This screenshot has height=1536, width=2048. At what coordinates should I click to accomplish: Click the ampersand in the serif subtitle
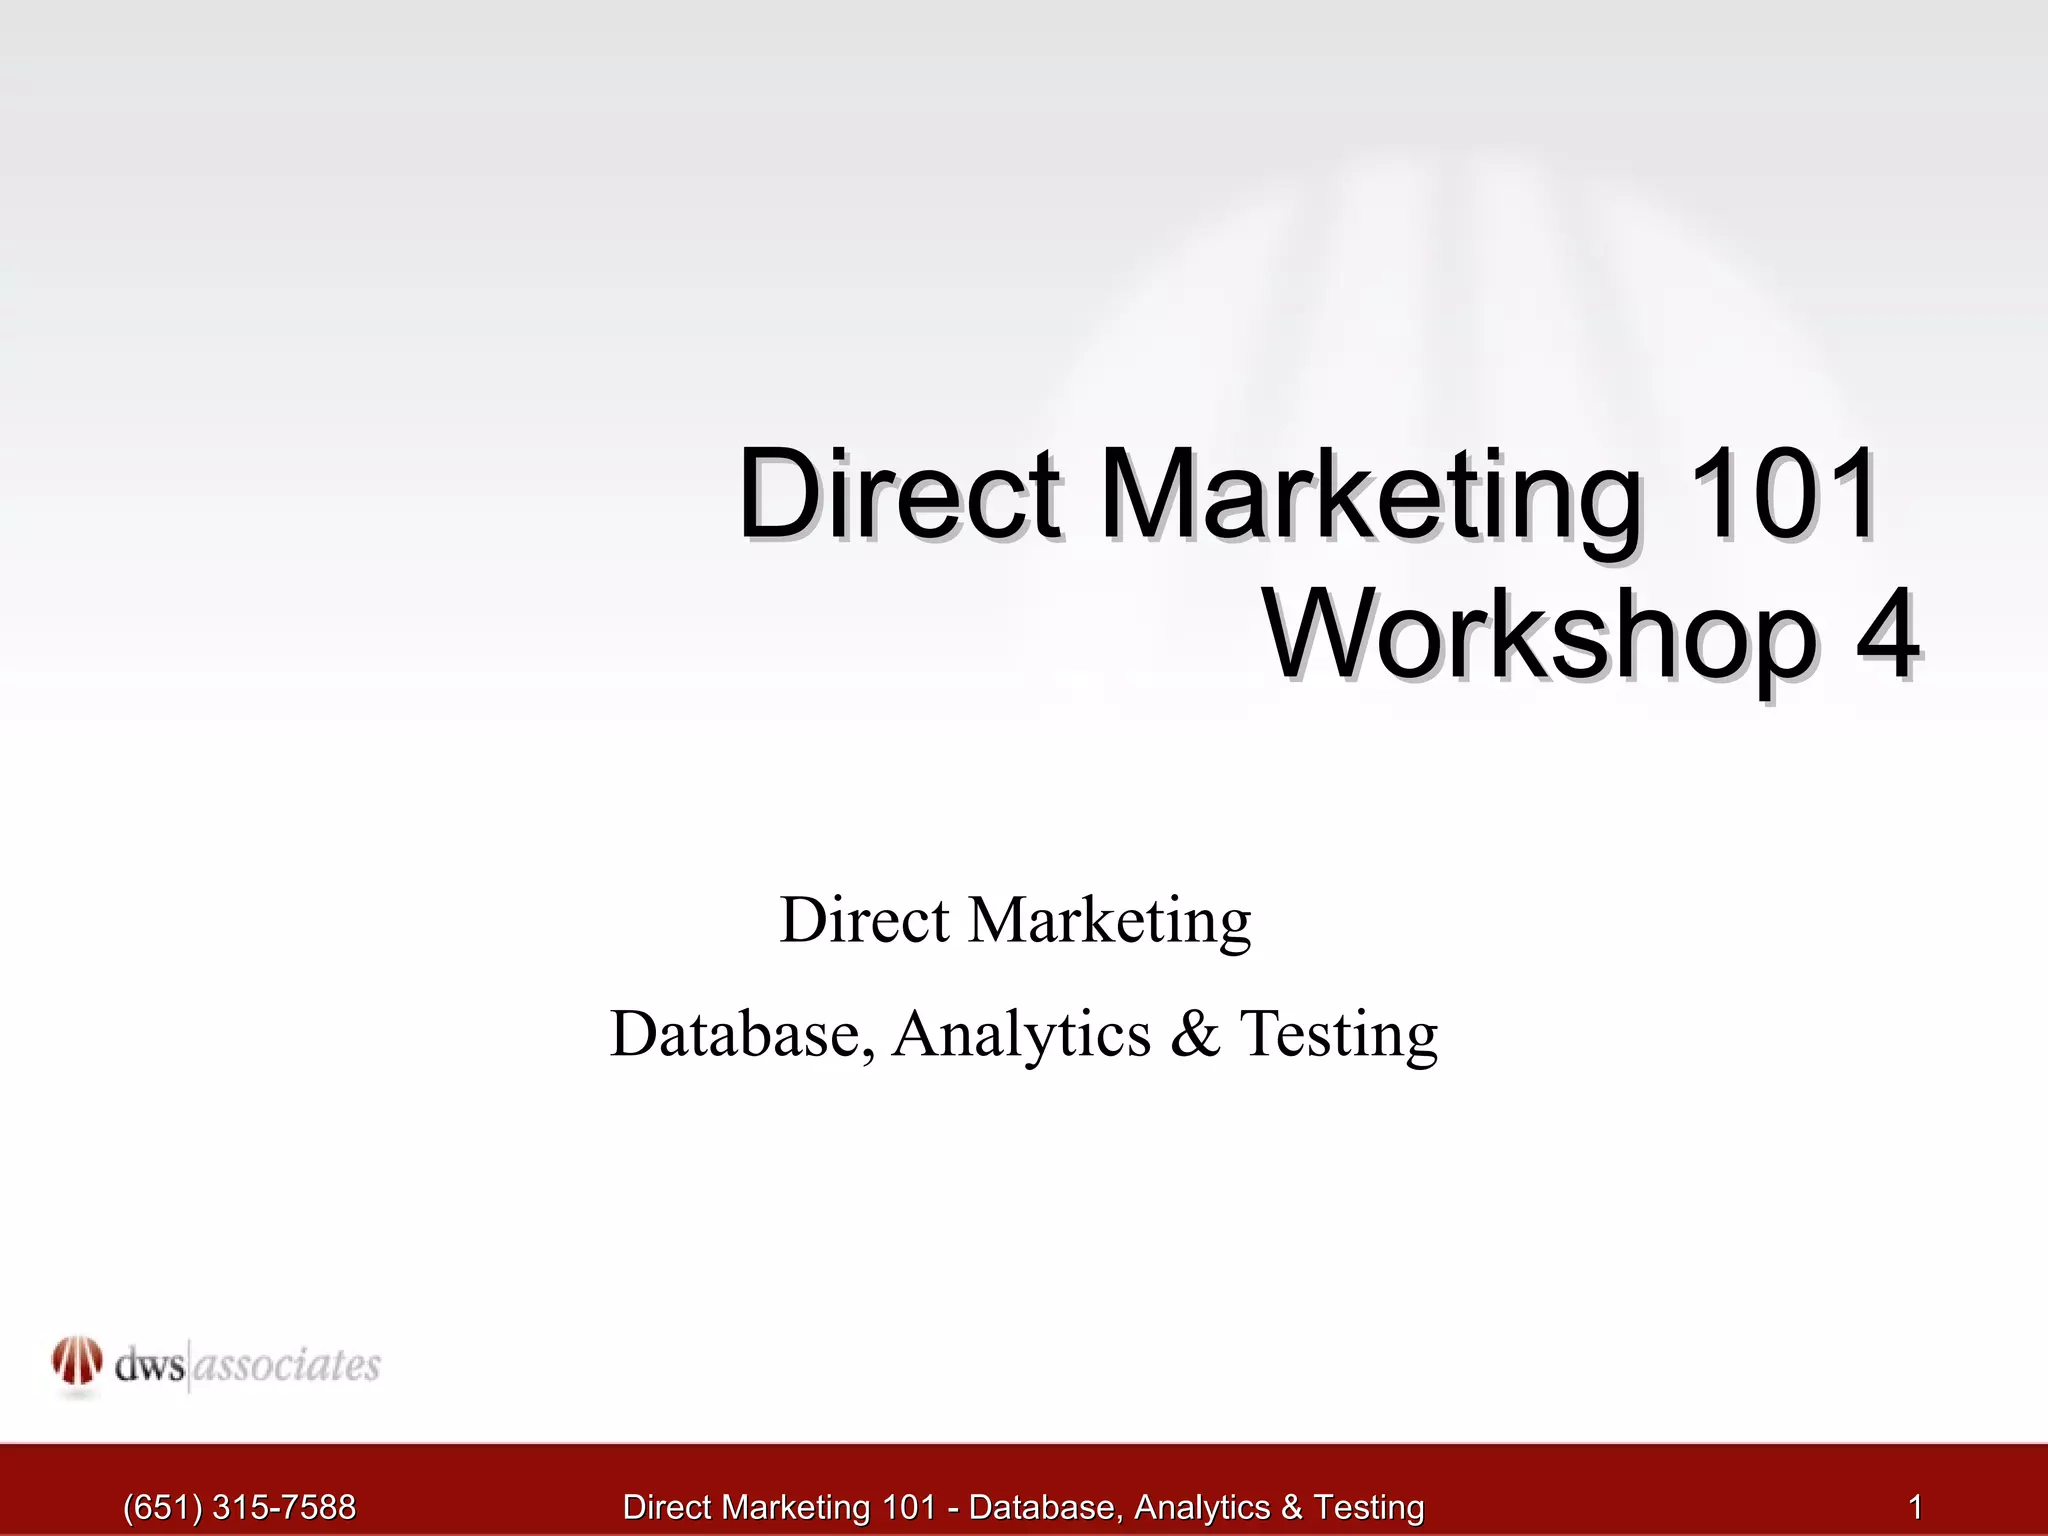(x=1195, y=1034)
